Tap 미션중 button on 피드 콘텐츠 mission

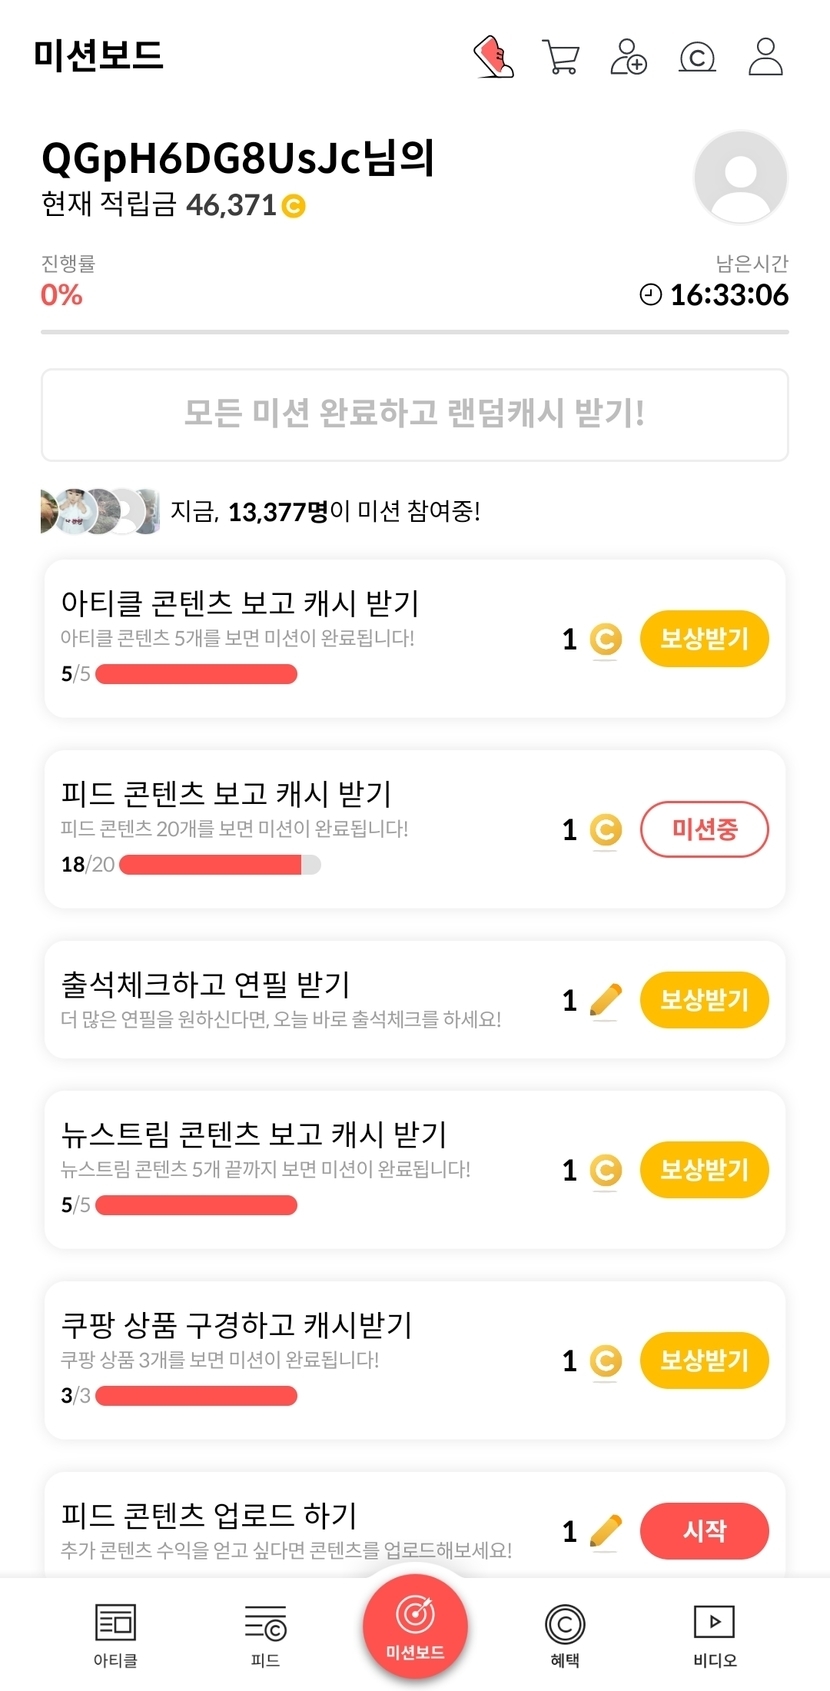pos(704,829)
